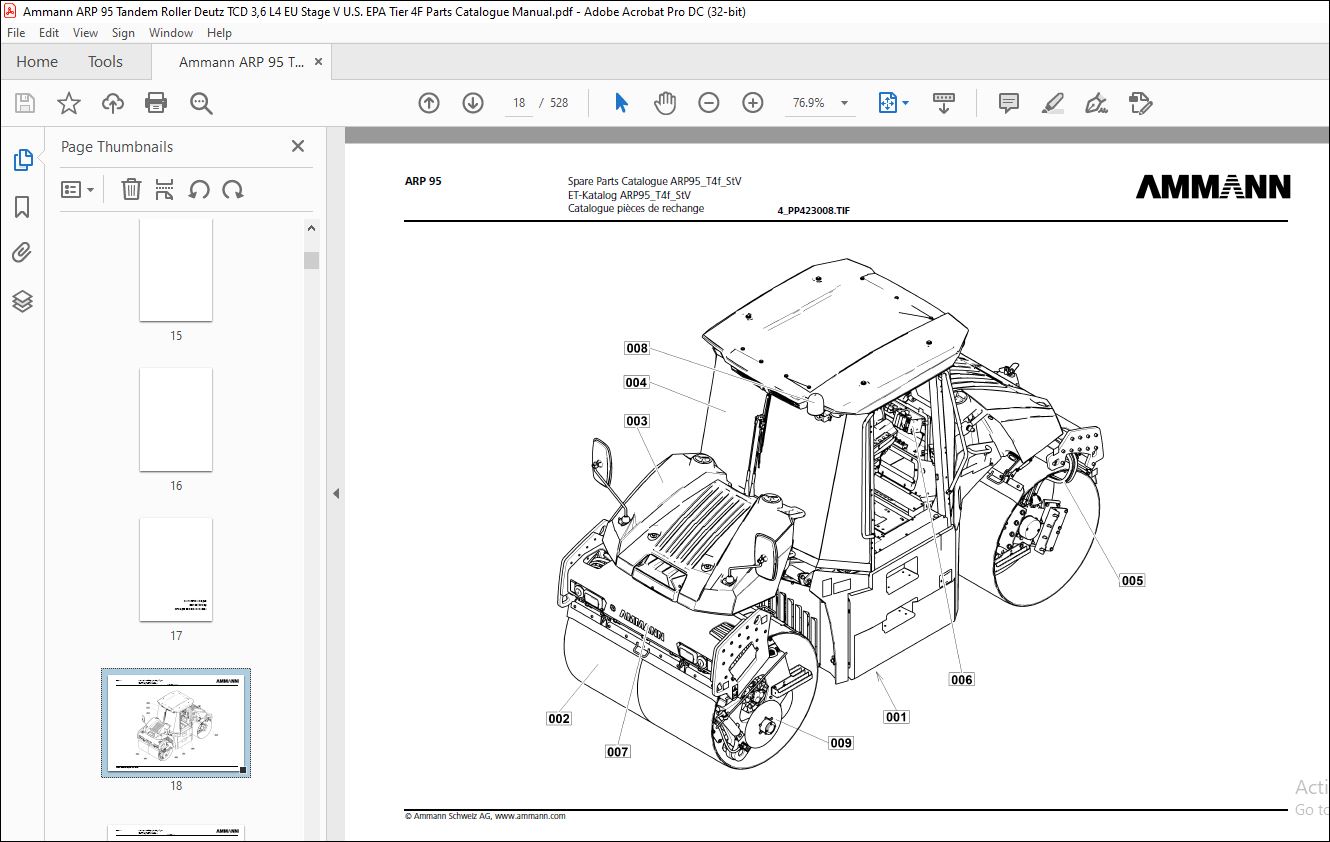Delete page with trash icon
This screenshot has width=1330, height=842.
[x=131, y=189]
